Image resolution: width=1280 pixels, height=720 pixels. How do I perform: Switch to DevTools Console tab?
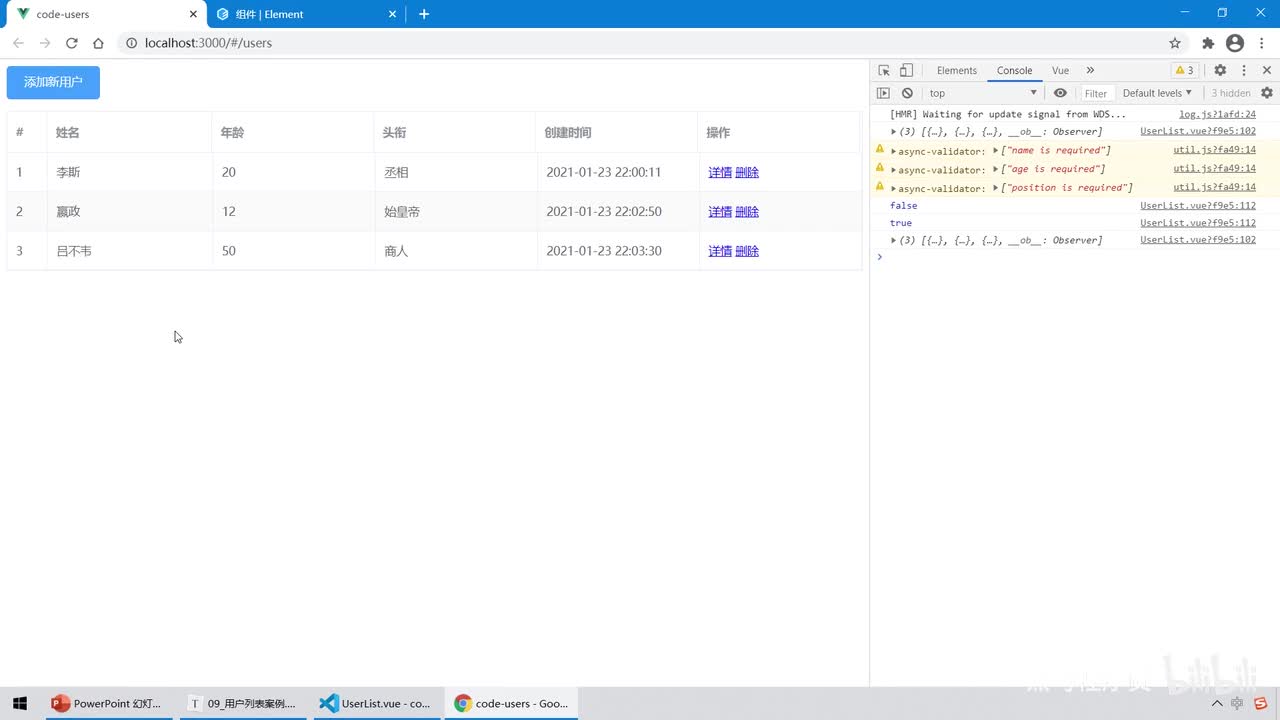pos(1014,70)
